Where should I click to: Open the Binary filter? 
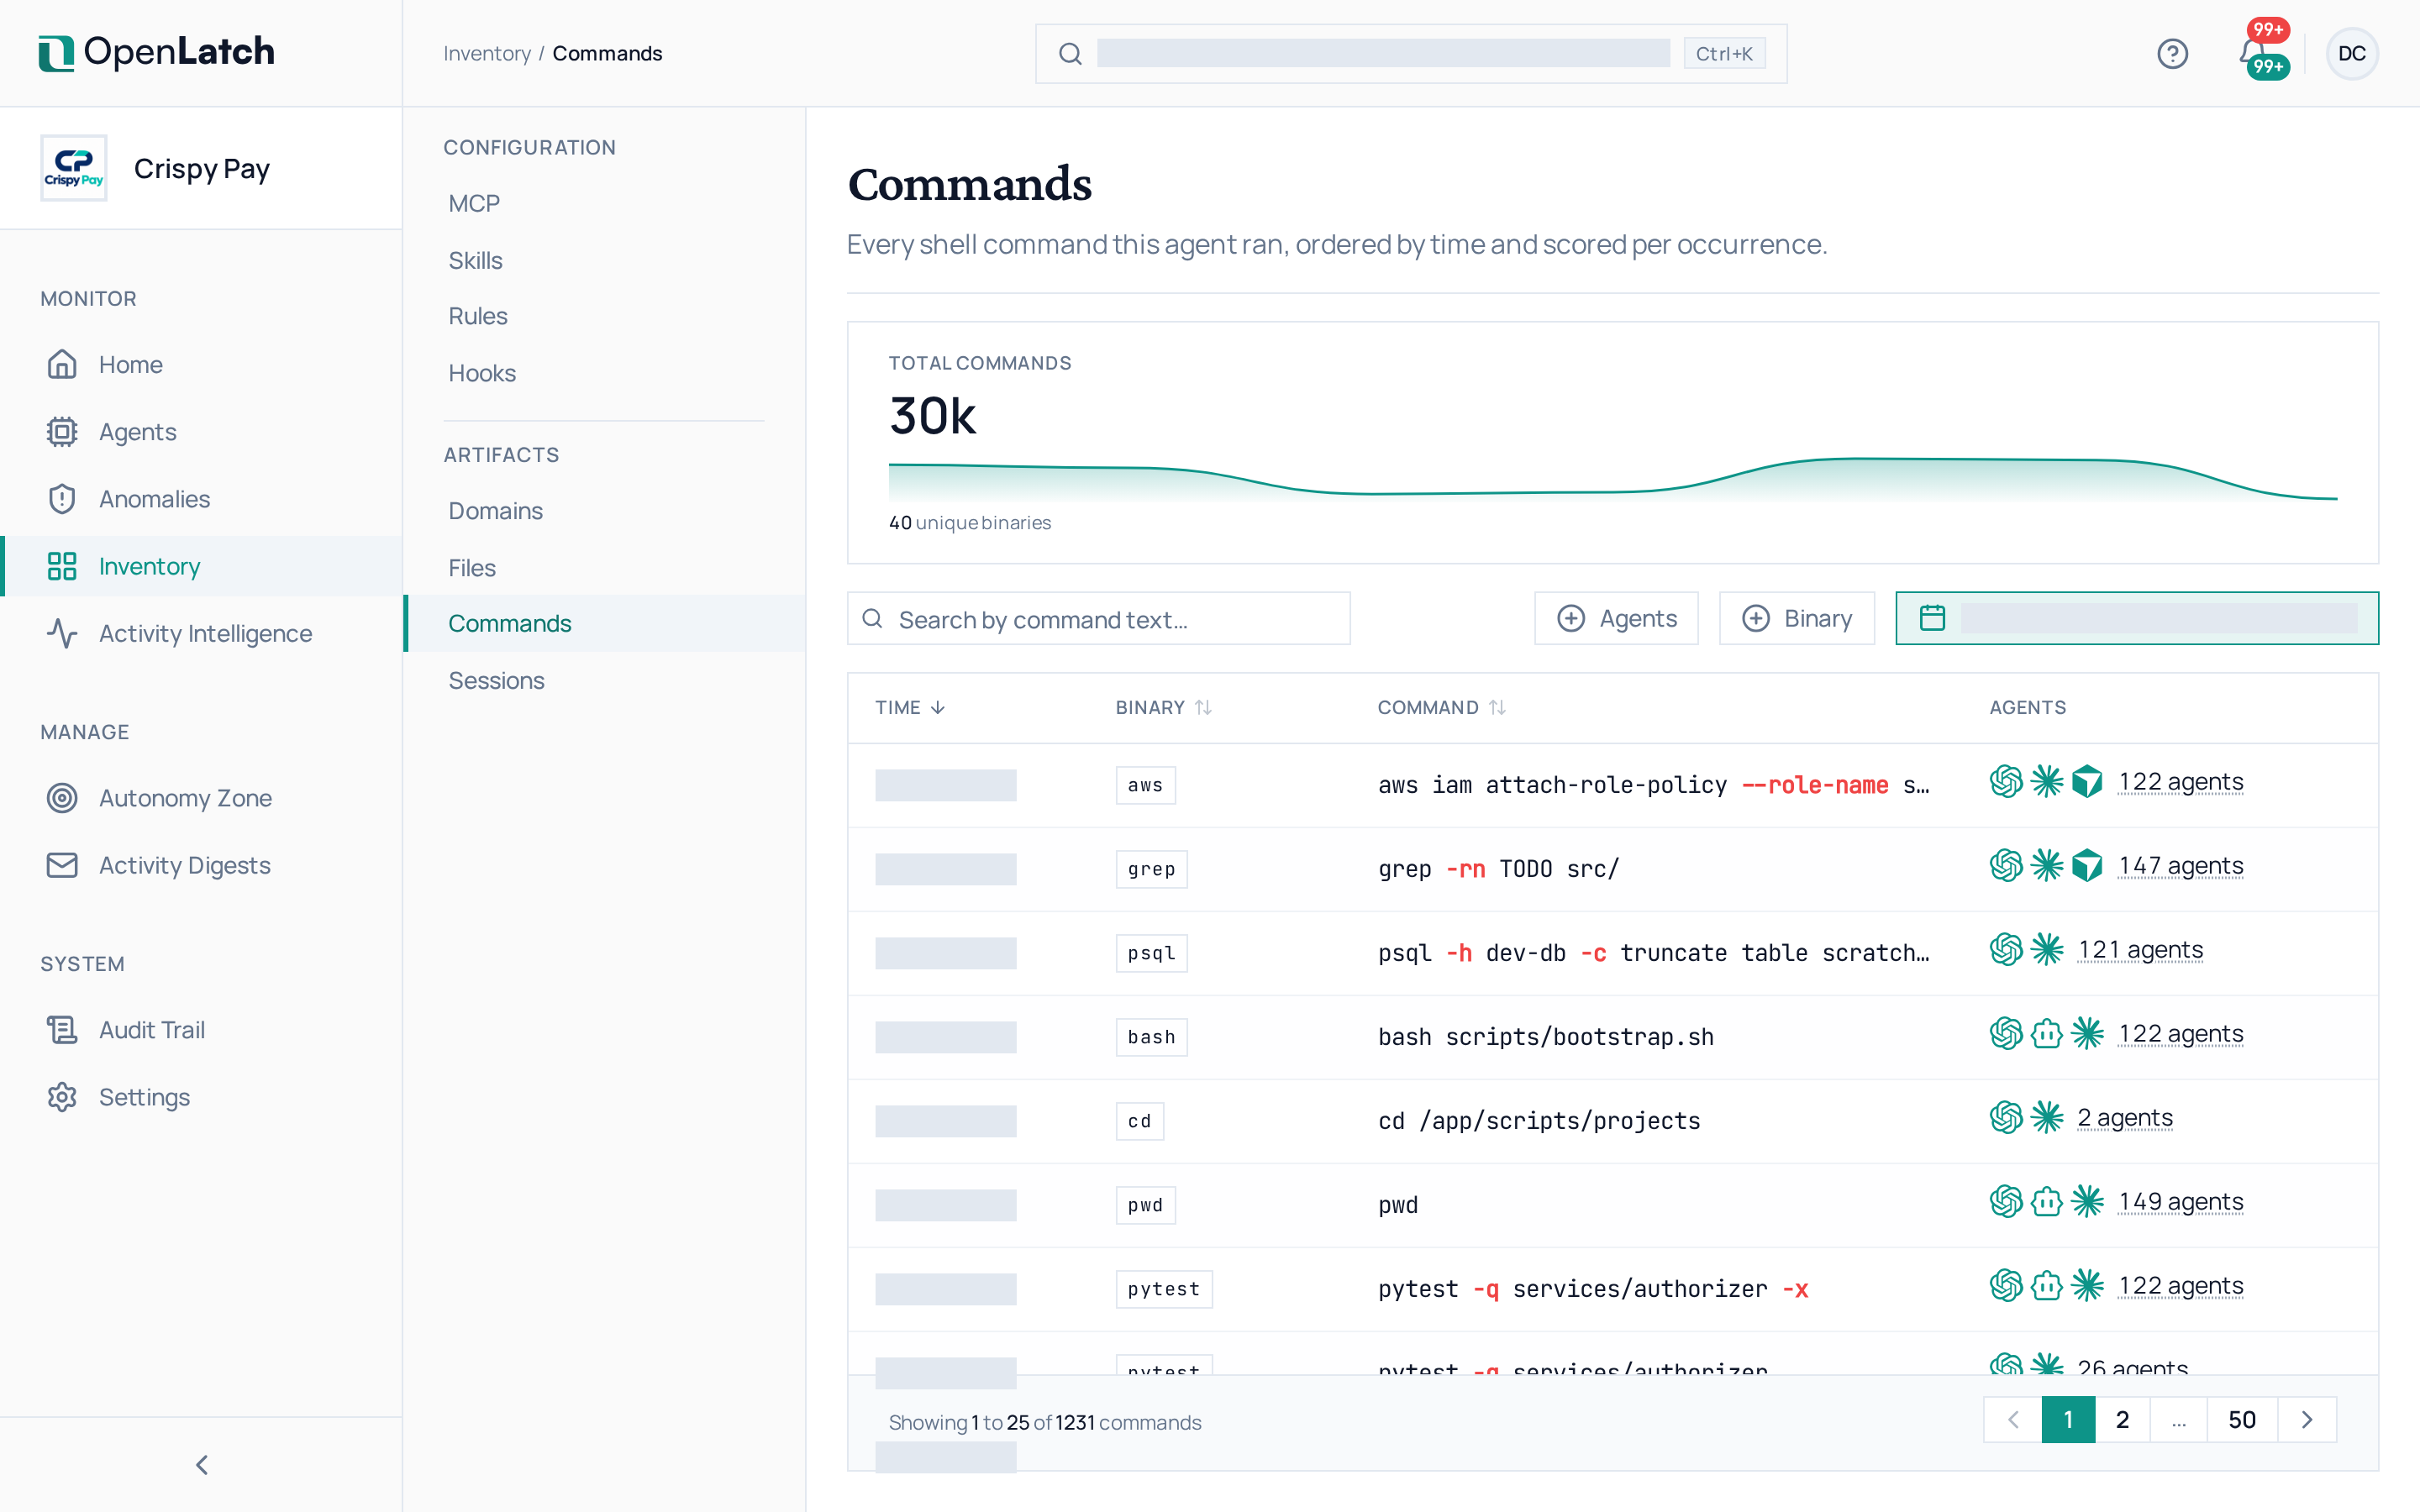[x=1796, y=618]
